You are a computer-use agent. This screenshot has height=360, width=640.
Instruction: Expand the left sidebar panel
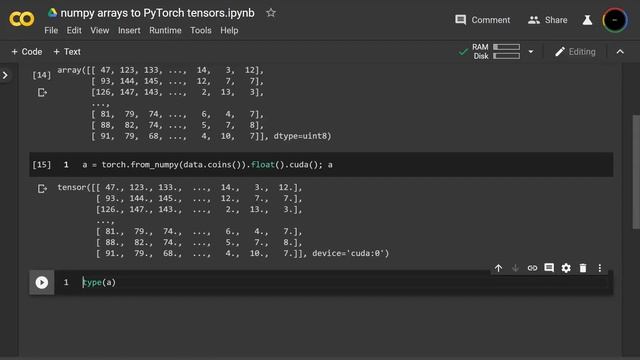(x=5, y=75)
